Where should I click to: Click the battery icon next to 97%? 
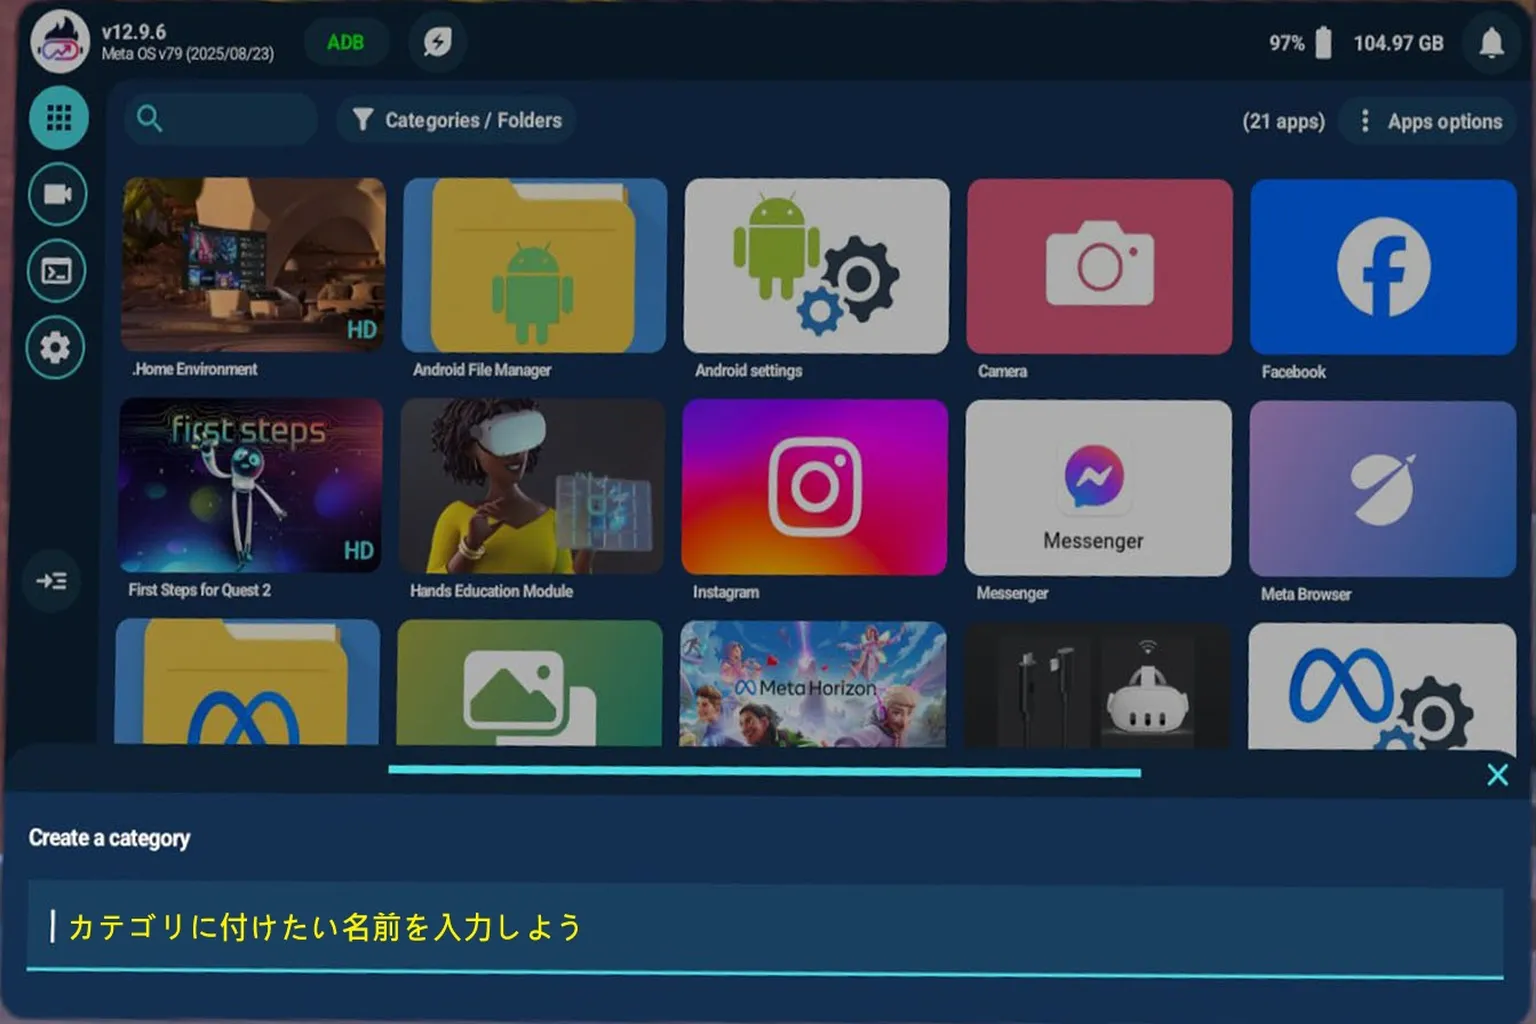(x=1323, y=43)
